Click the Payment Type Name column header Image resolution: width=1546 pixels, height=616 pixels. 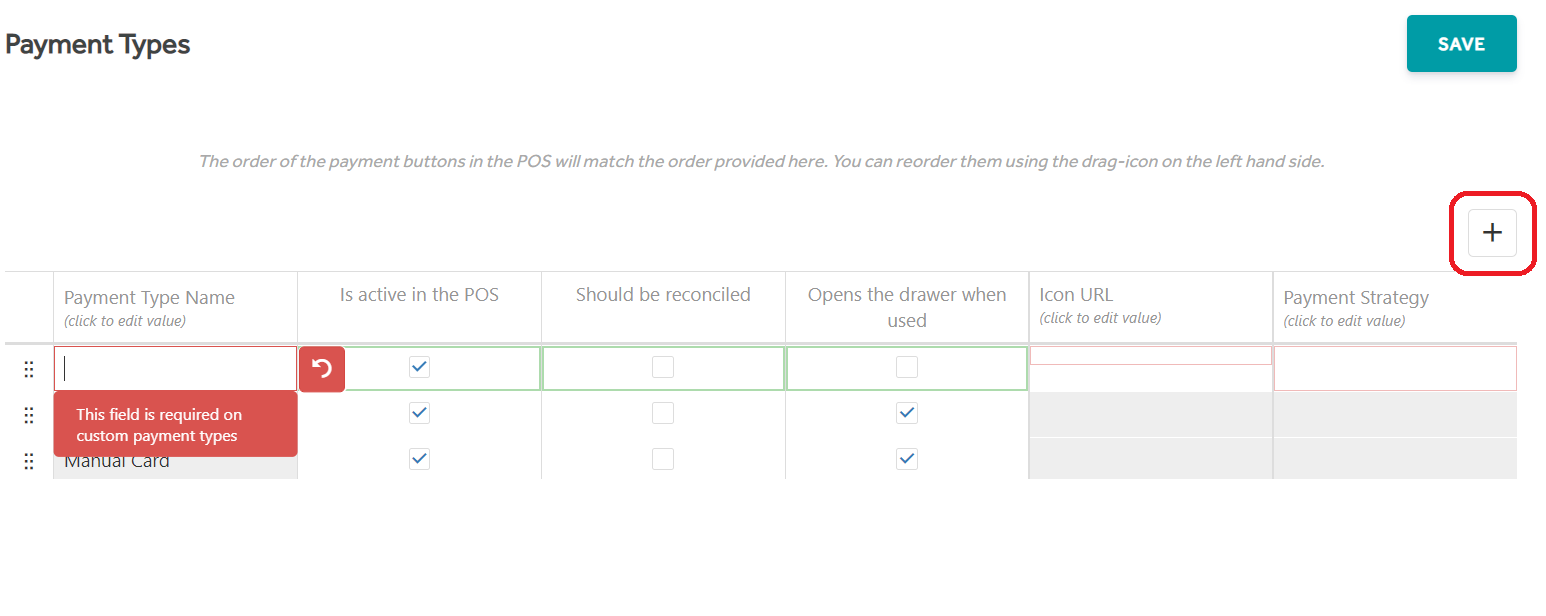[x=149, y=298]
